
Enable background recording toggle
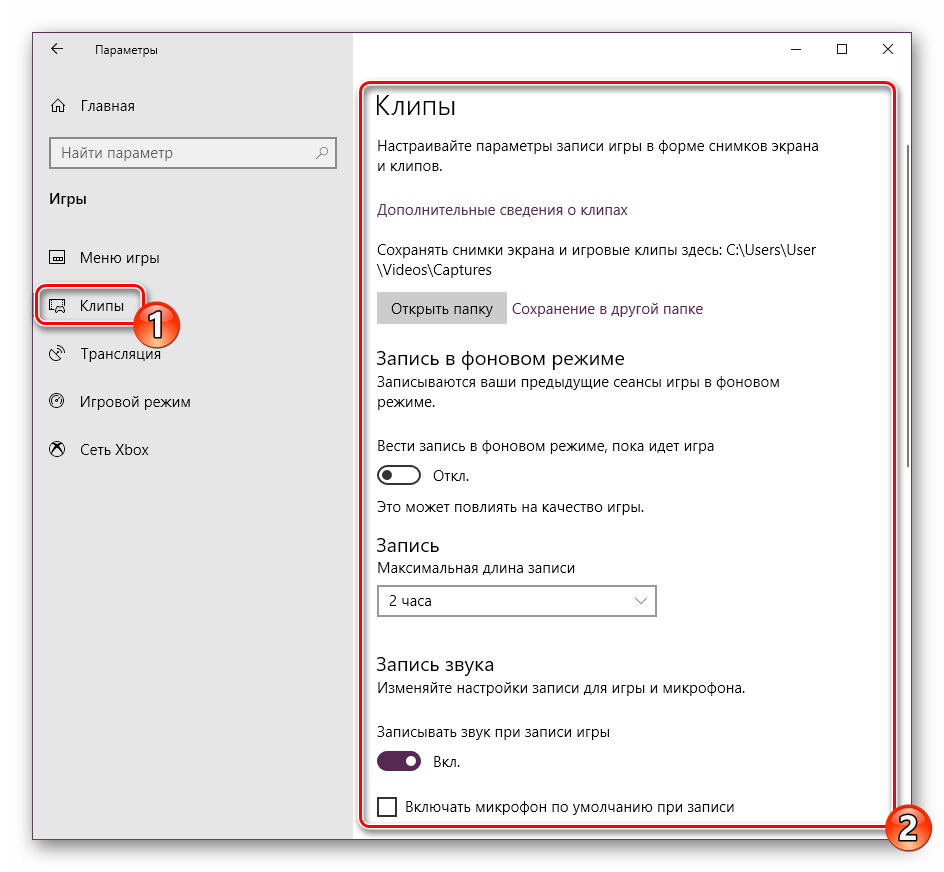click(x=398, y=475)
